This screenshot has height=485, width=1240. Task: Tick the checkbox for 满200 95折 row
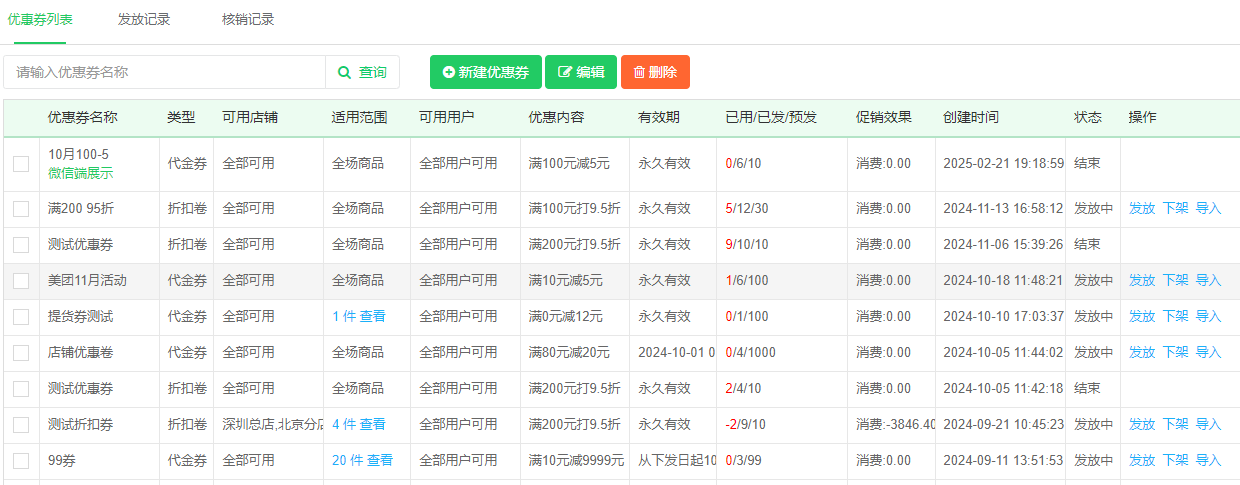[21, 209]
